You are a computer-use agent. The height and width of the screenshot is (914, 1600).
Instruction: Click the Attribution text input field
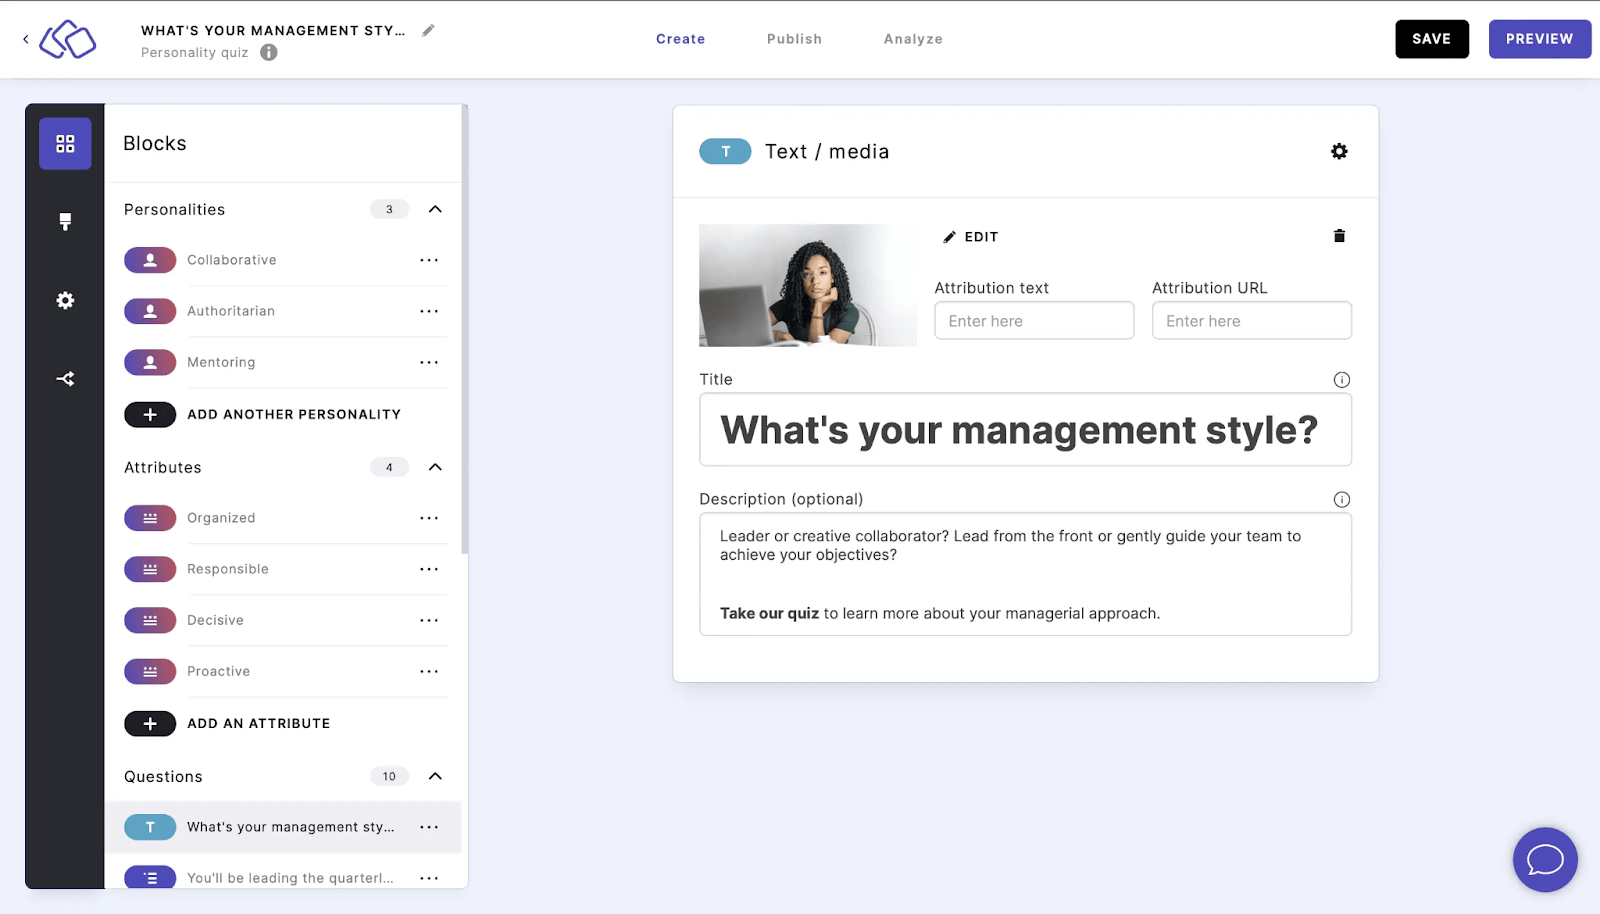1034,321
